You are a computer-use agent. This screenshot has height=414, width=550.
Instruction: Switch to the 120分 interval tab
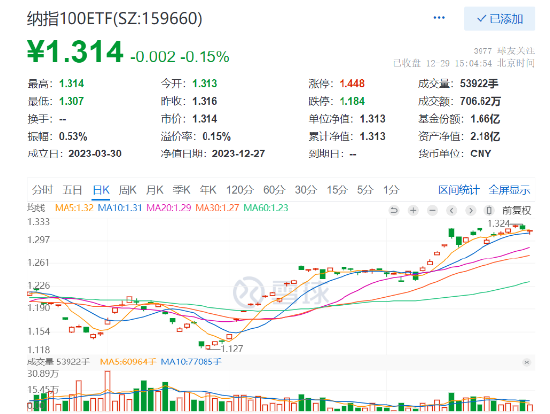(x=240, y=190)
